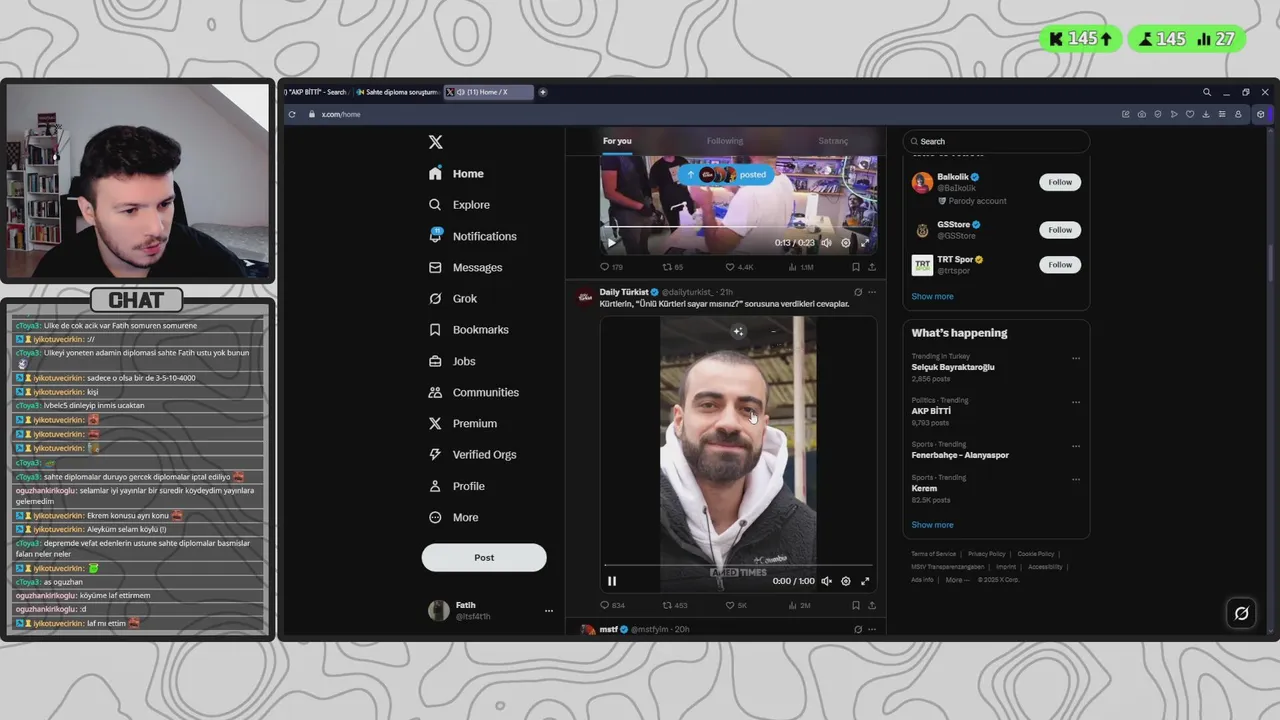Switch to "AKP BİTTİ" Search browser tab
1280x720 pixels.
tap(316, 92)
